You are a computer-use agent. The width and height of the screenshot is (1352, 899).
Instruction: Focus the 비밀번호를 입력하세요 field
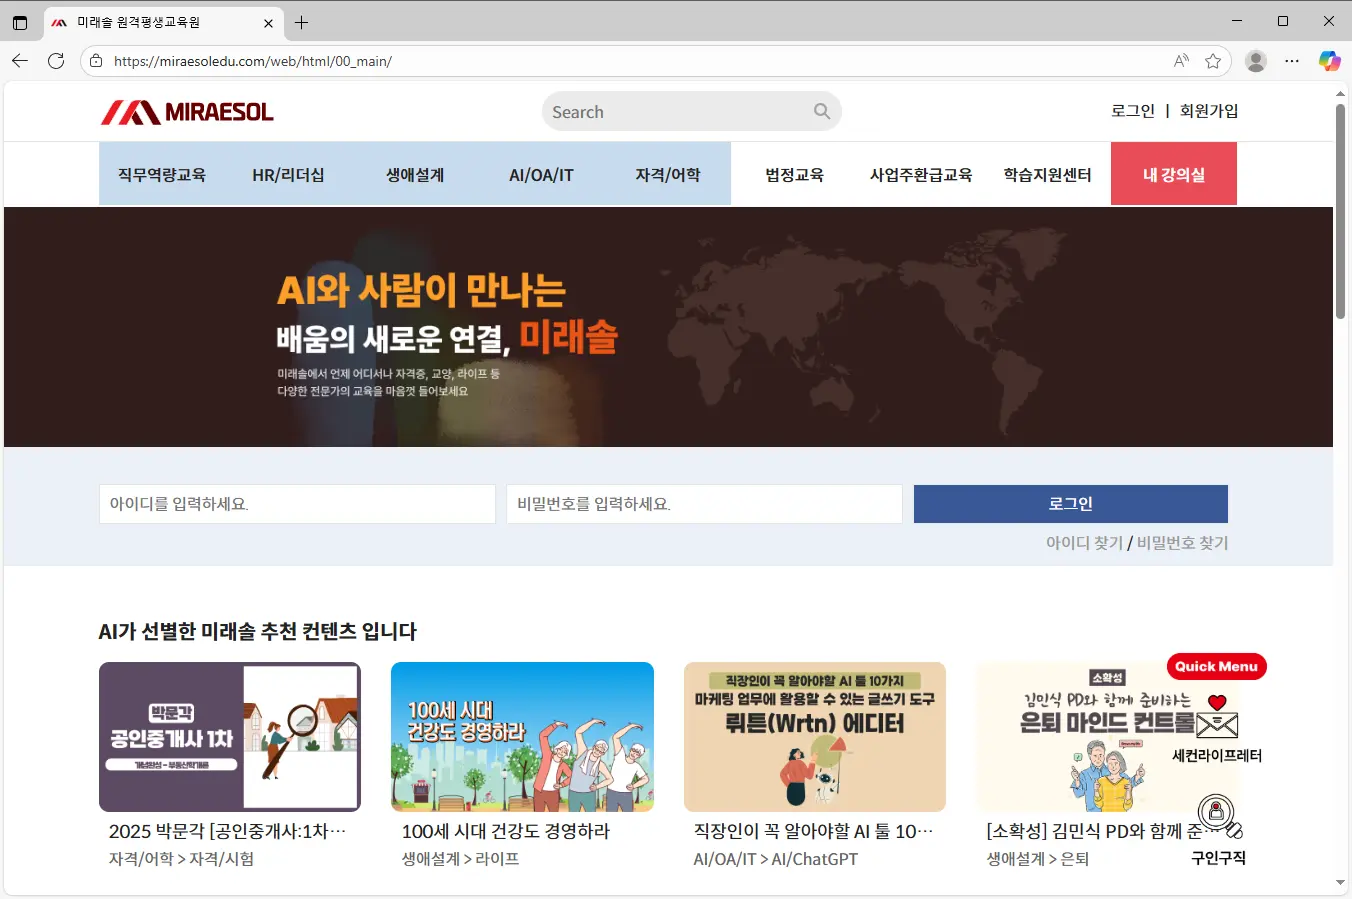pos(704,504)
